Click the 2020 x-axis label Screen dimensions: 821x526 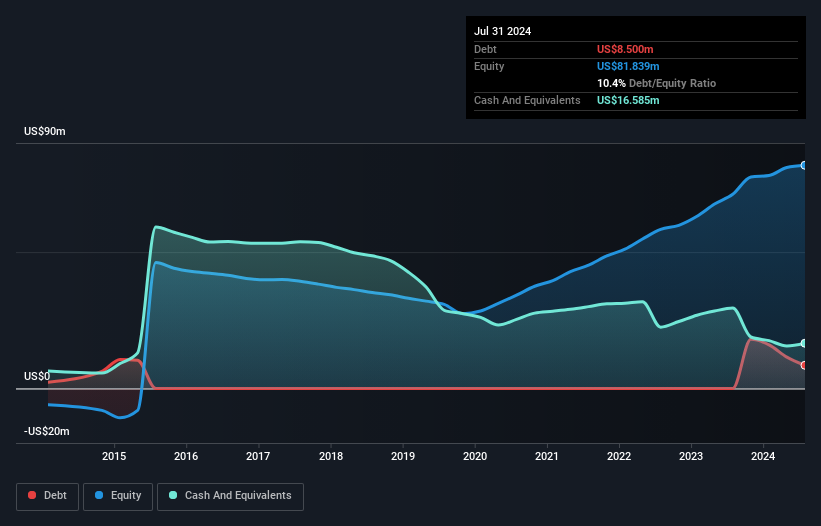coord(475,456)
